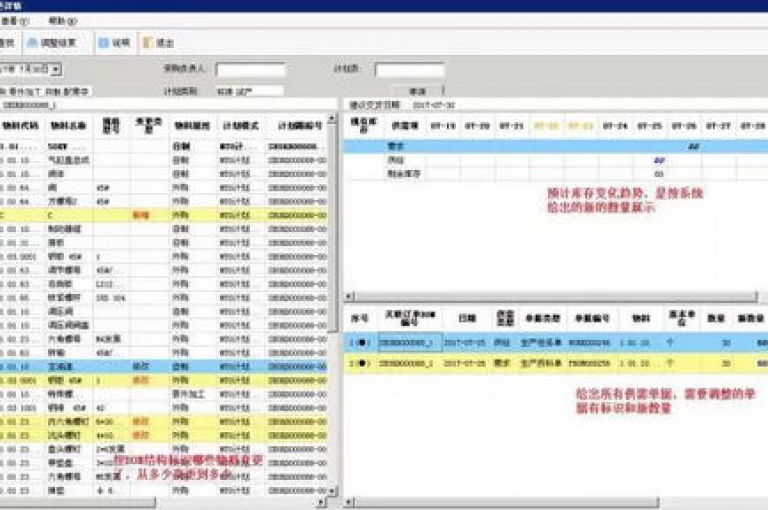Image resolution: width=768 pixels, height=510 pixels.
Task: Click left arrow of documents table scrollbar
Action: pos(349,502)
